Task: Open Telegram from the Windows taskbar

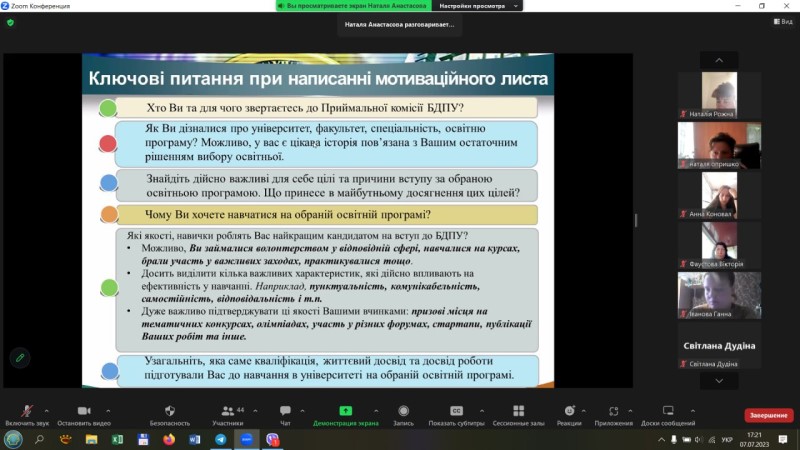Action: tap(220, 439)
